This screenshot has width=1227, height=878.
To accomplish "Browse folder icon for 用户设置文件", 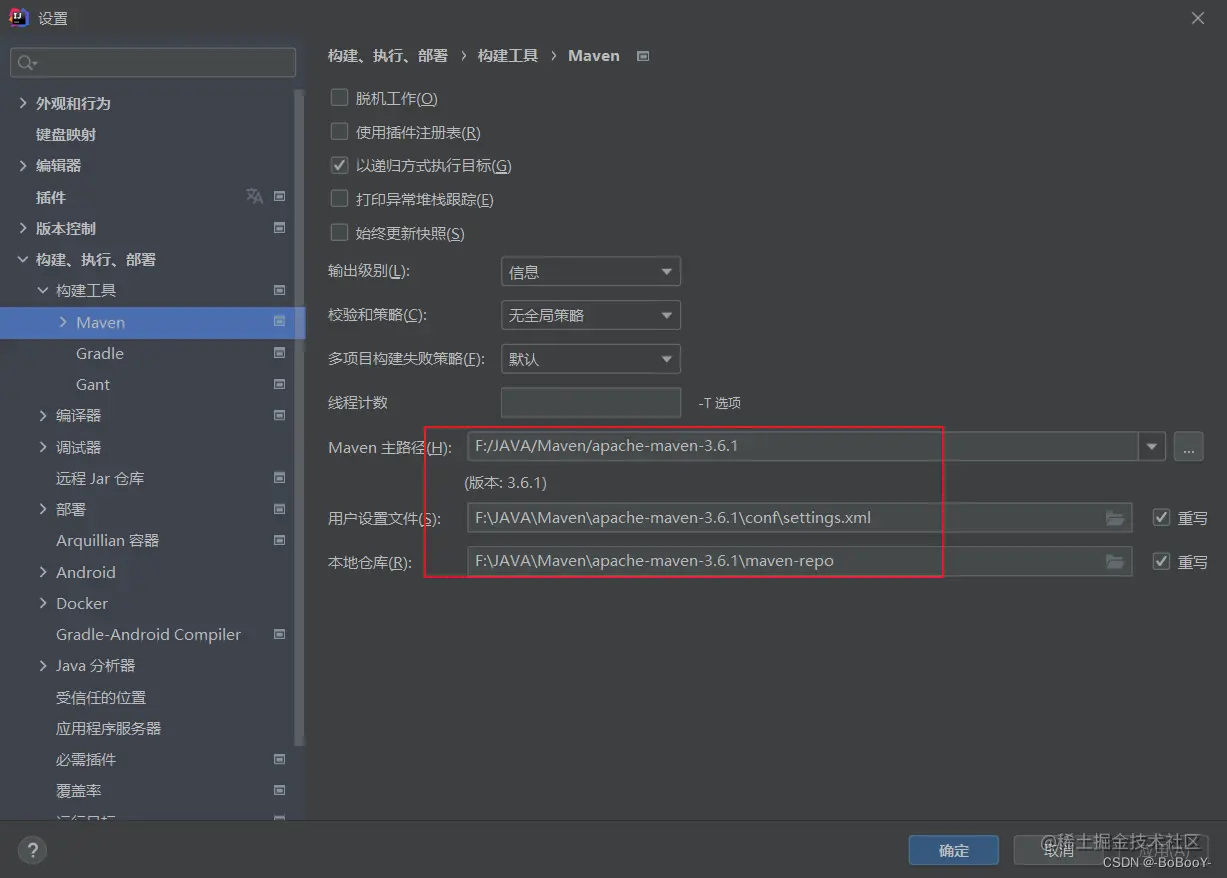I will pyautogui.click(x=1115, y=518).
